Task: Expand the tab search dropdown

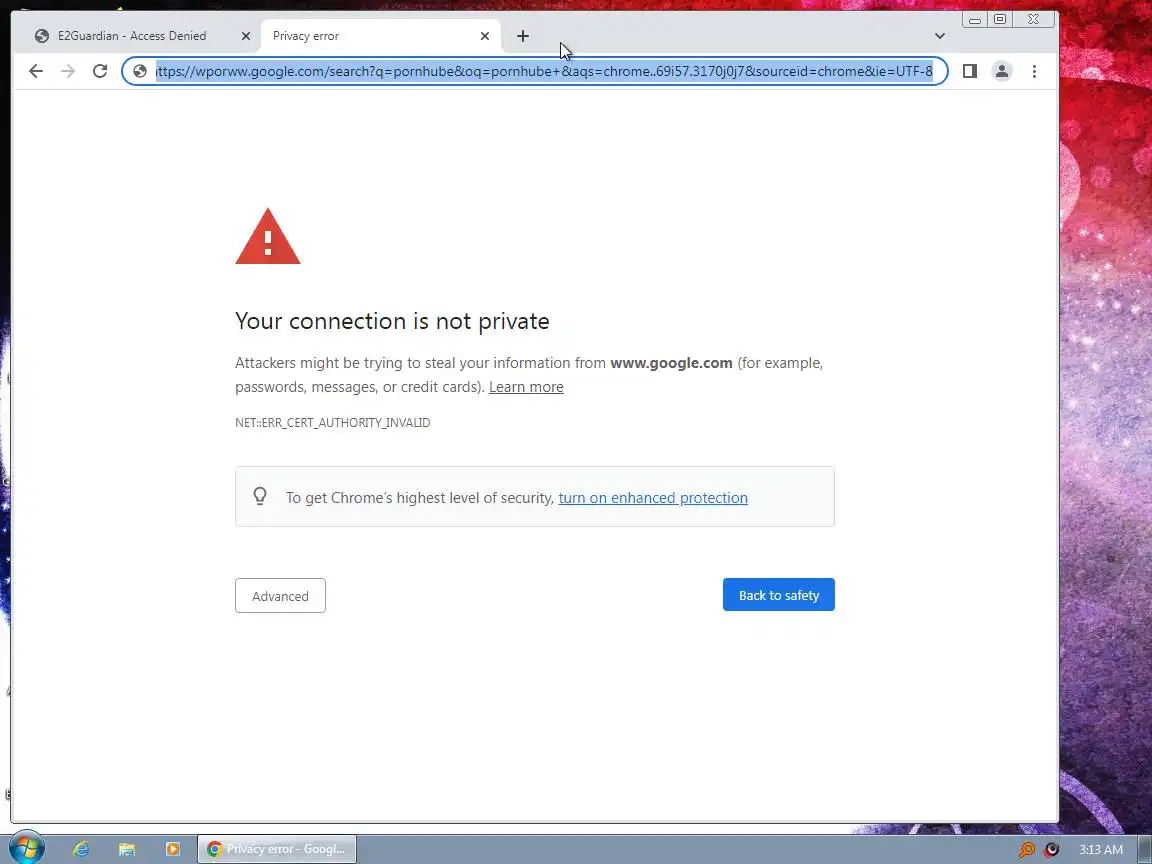Action: pos(940,36)
